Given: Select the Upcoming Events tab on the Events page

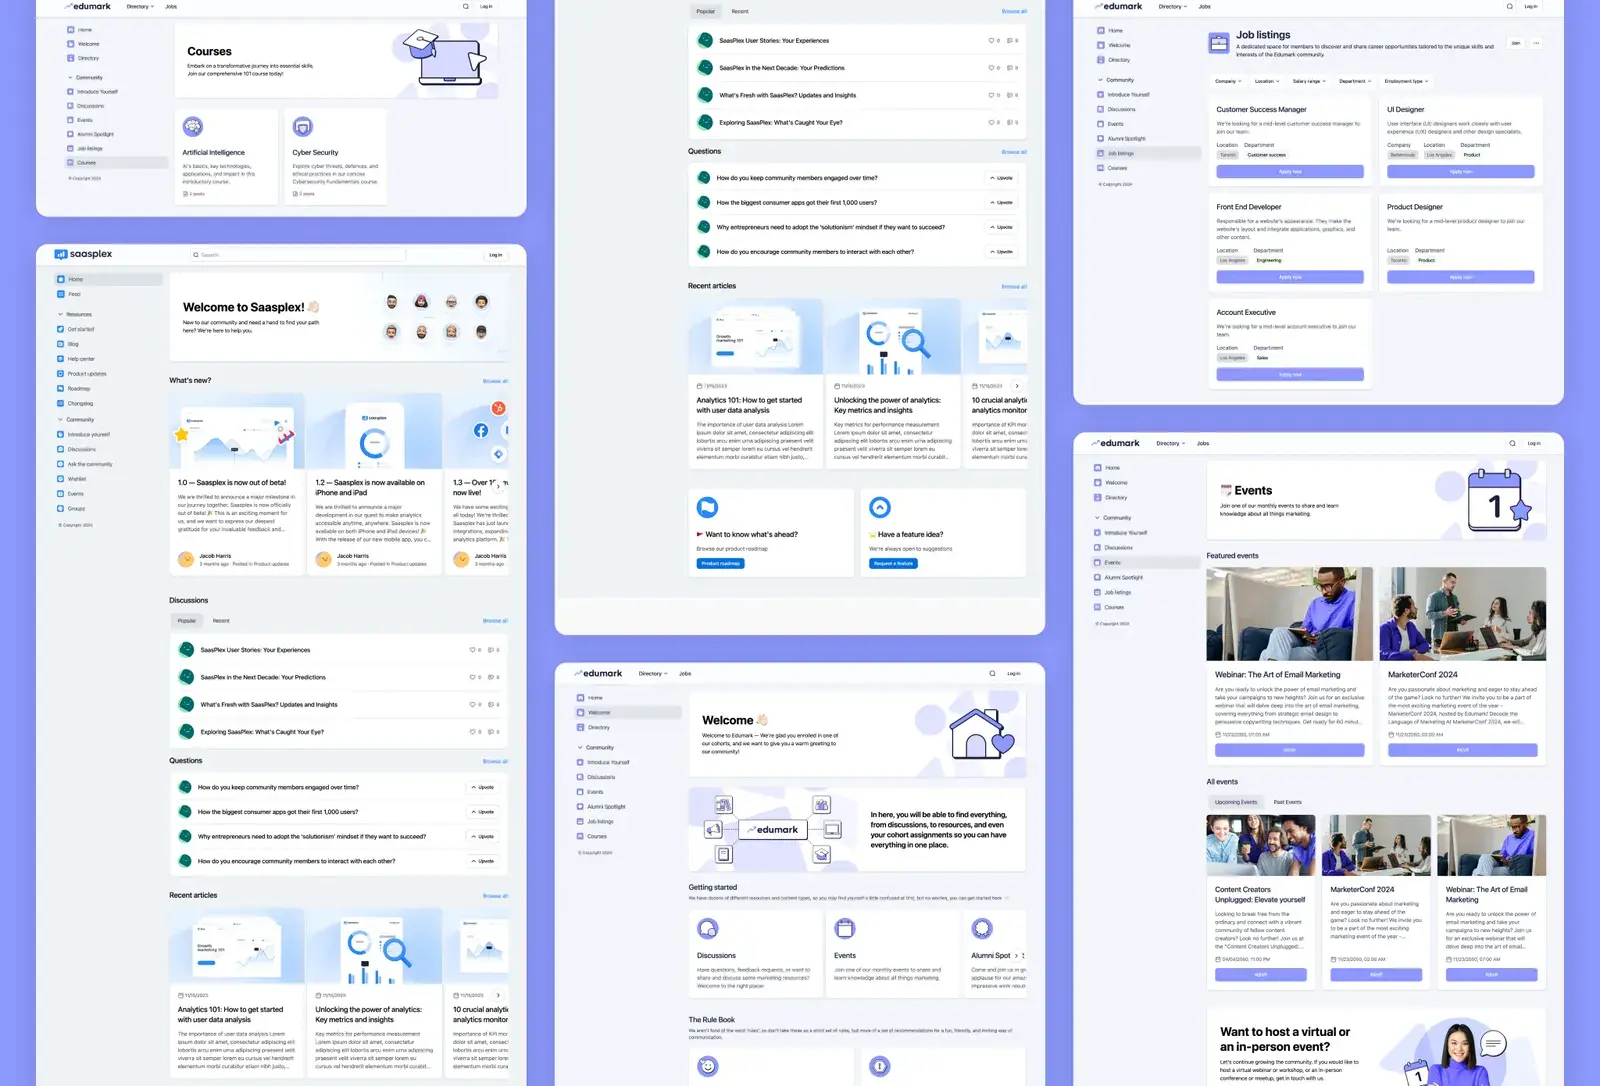Looking at the screenshot, I should (1236, 802).
